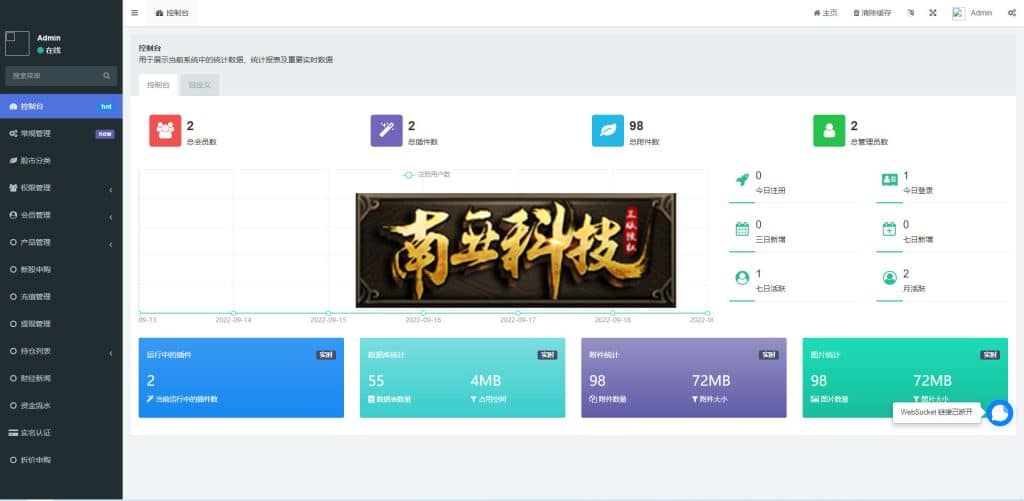The image size is (1024, 501).
Task: Click the hot badge beside 控制台
Action: 106,106
